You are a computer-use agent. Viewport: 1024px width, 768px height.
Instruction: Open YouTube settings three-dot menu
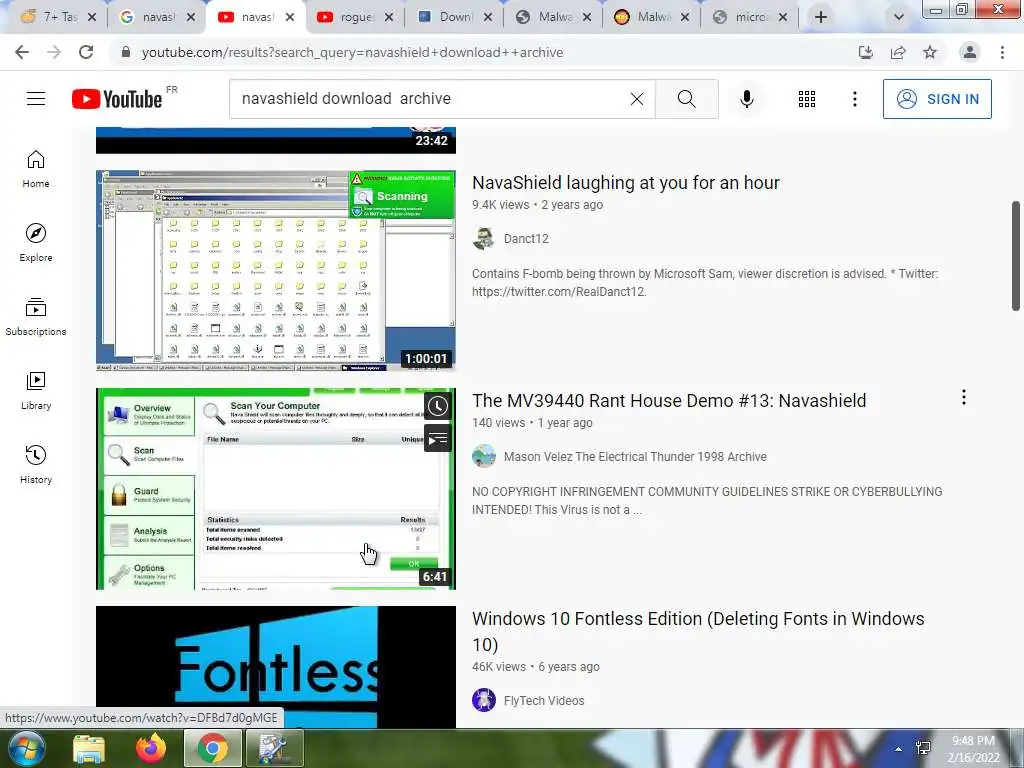point(854,99)
